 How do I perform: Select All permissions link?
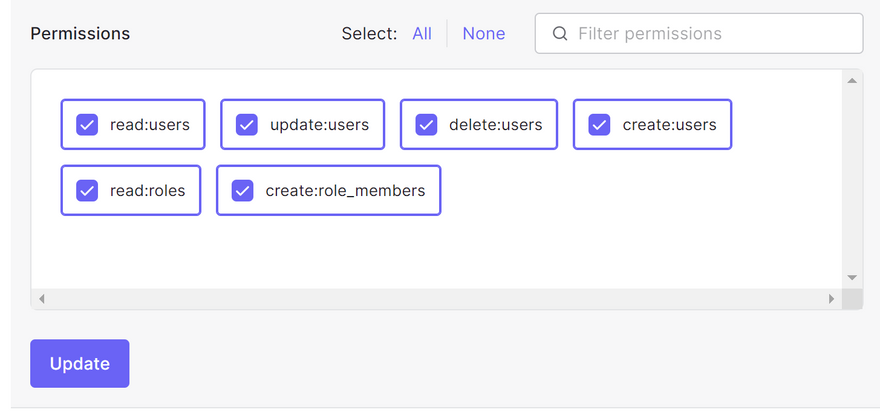coord(422,34)
